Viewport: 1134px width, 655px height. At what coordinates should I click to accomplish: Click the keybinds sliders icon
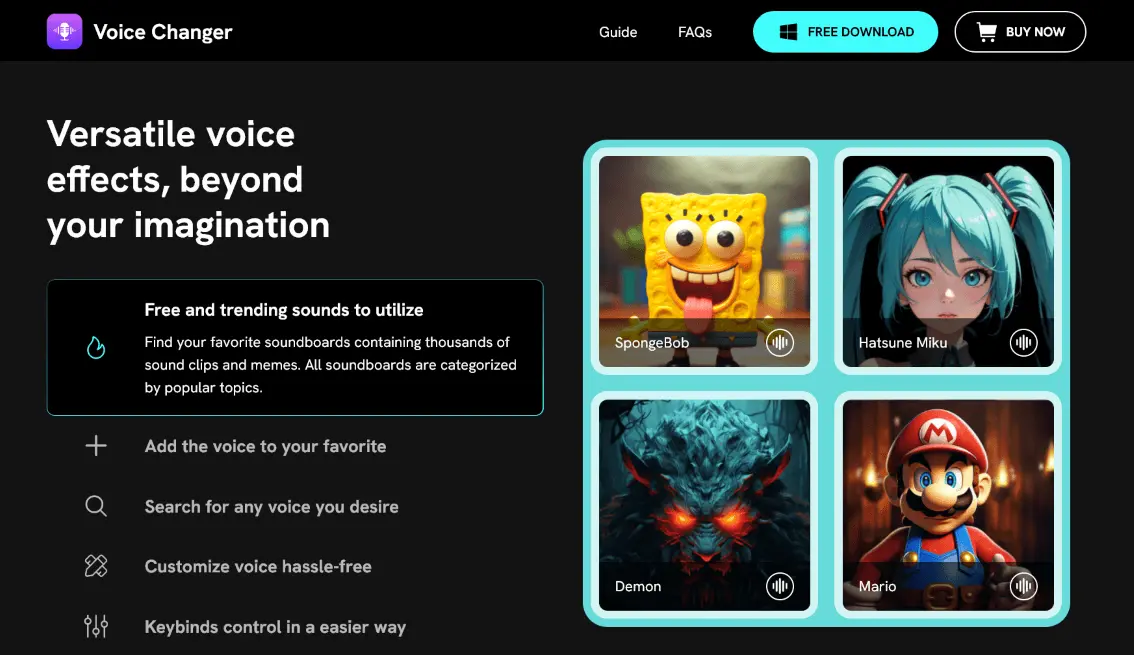pos(96,626)
